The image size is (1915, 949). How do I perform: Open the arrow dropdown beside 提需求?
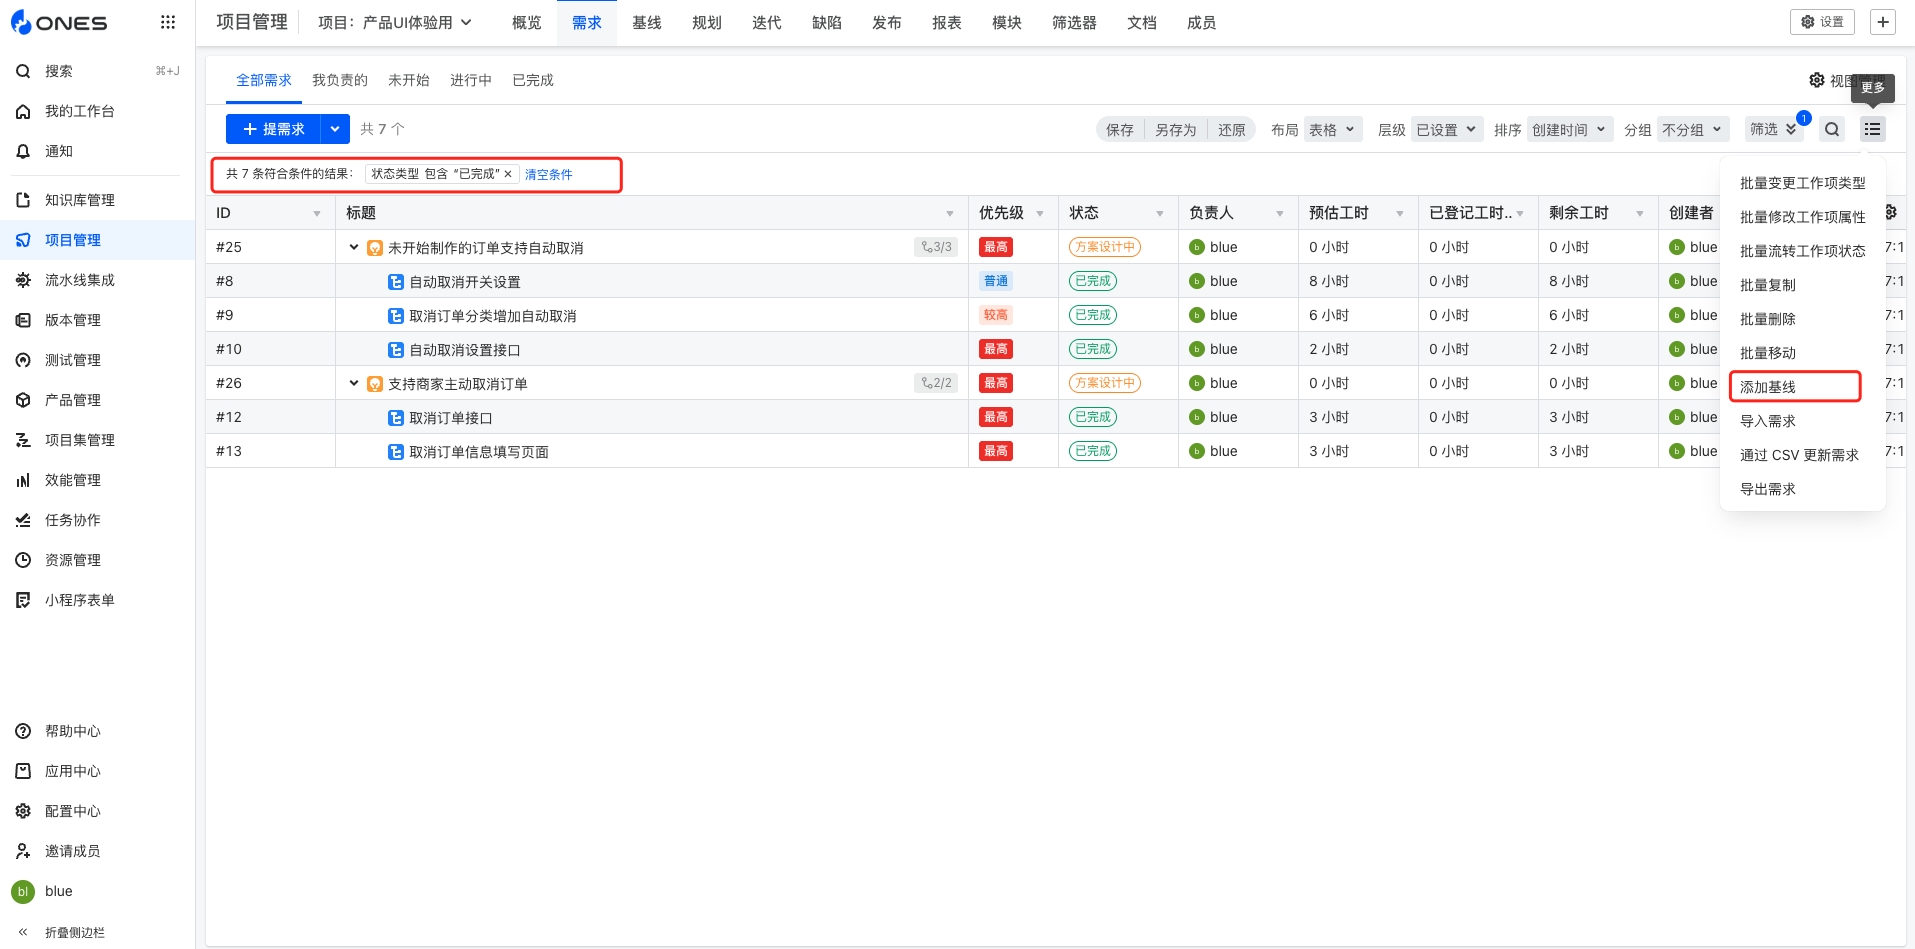pyautogui.click(x=335, y=129)
